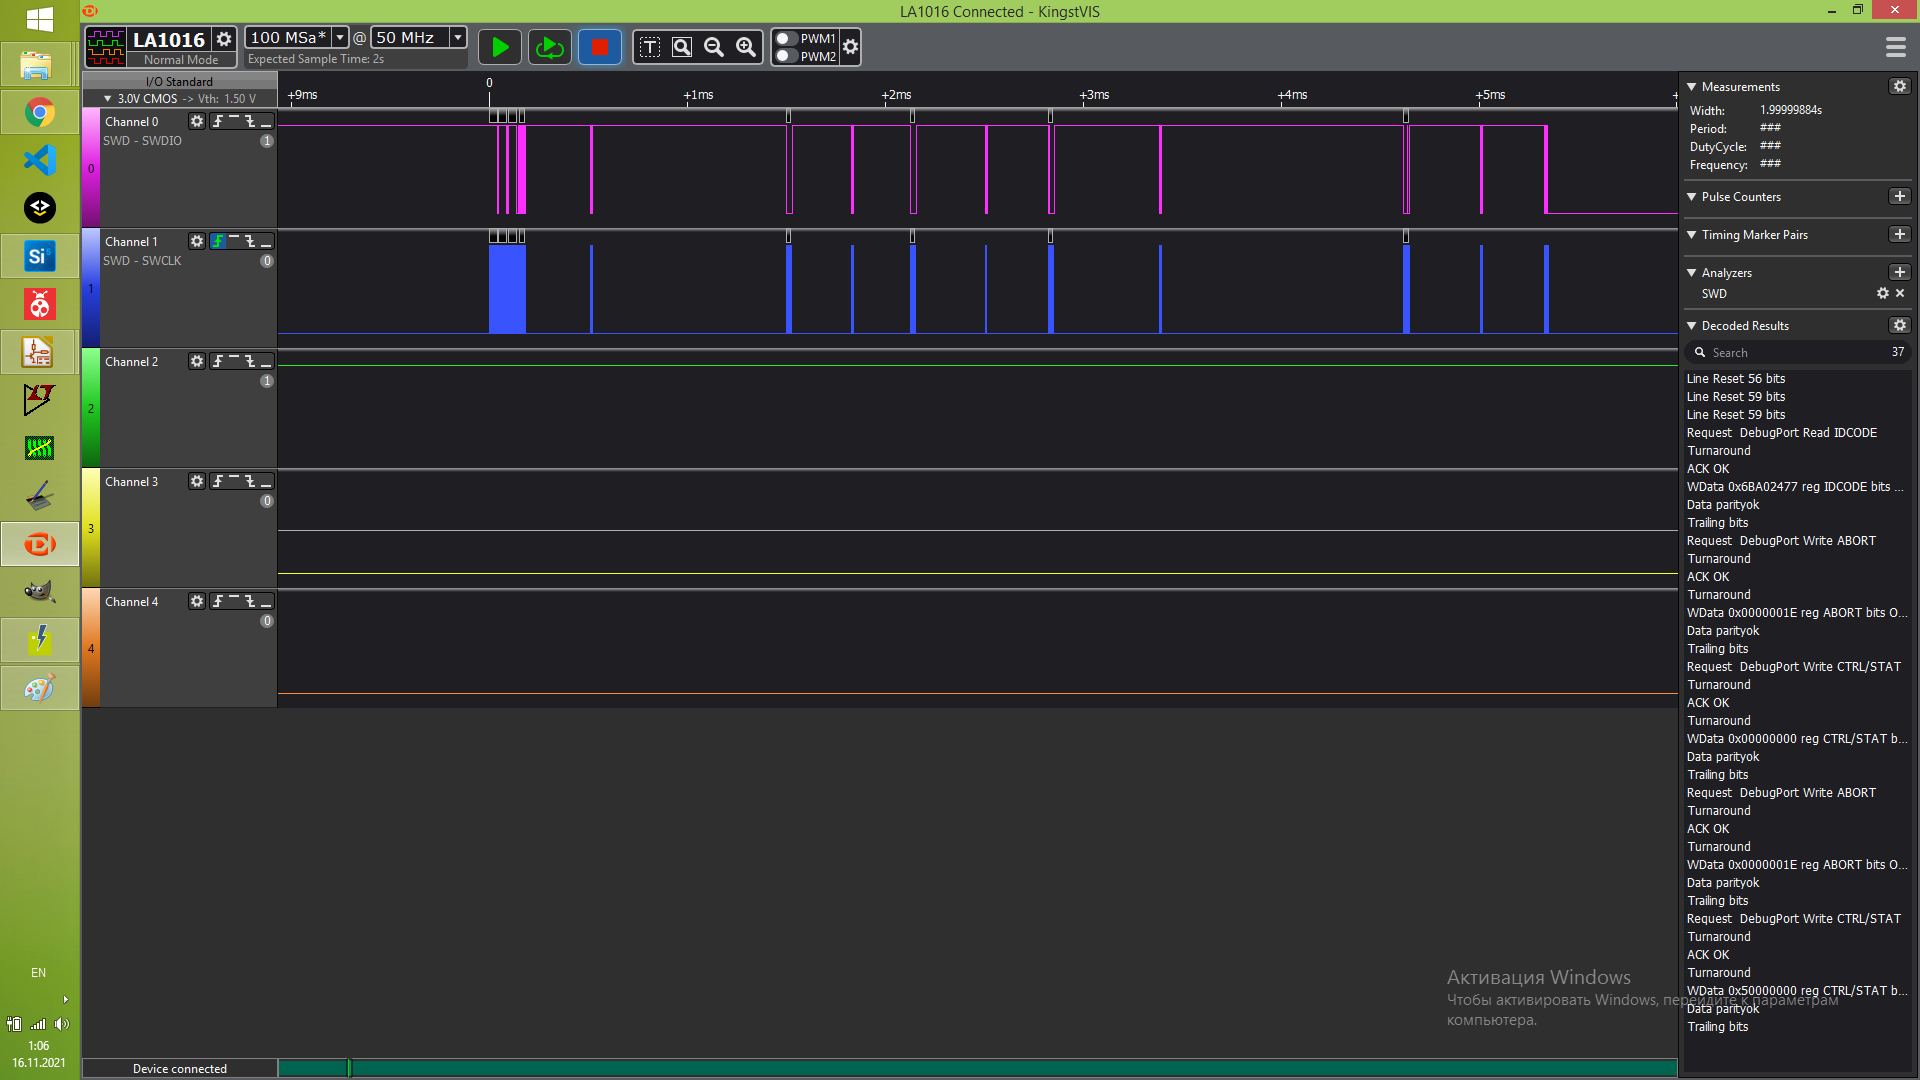The width and height of the screenshot is (1920, 1080).
Task: Collapse the Analyzers panel
Action: click(1692, 273)
